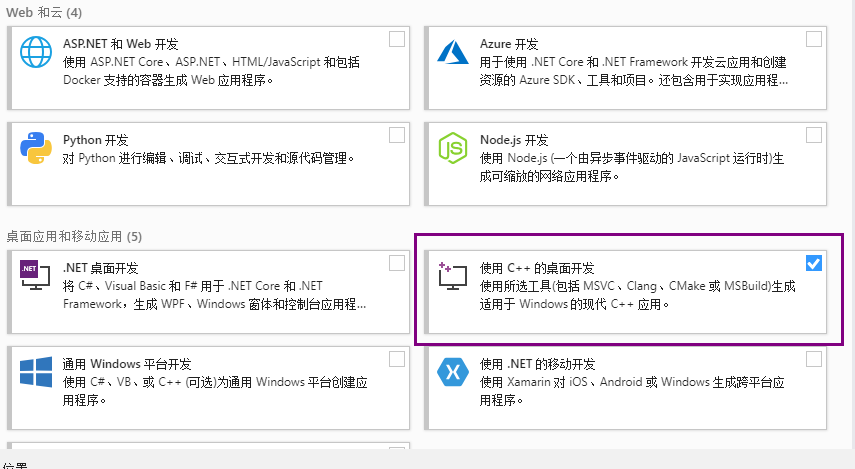Screen dimensions: 855x469
Task: Check the .NET 桌面开发 checkbox
Action: click(x=397, y=263)
